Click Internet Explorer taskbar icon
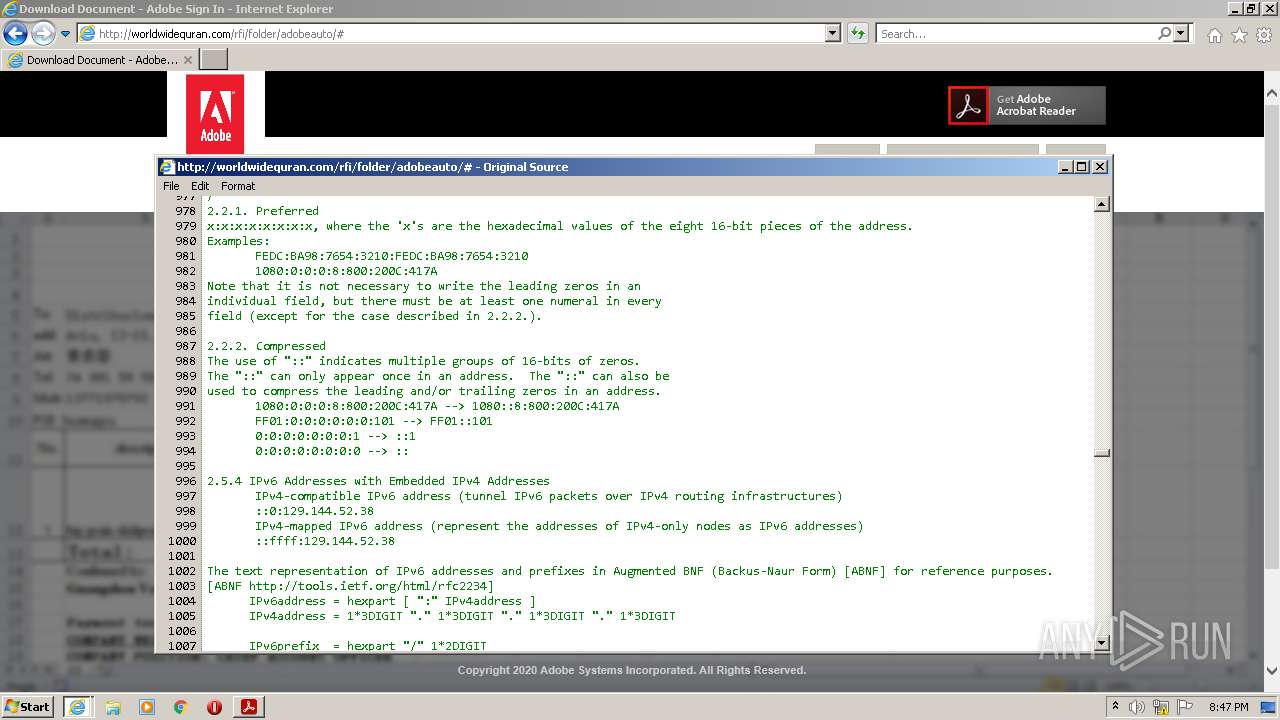Screen dimensions: 1280x720 [77, 706]
